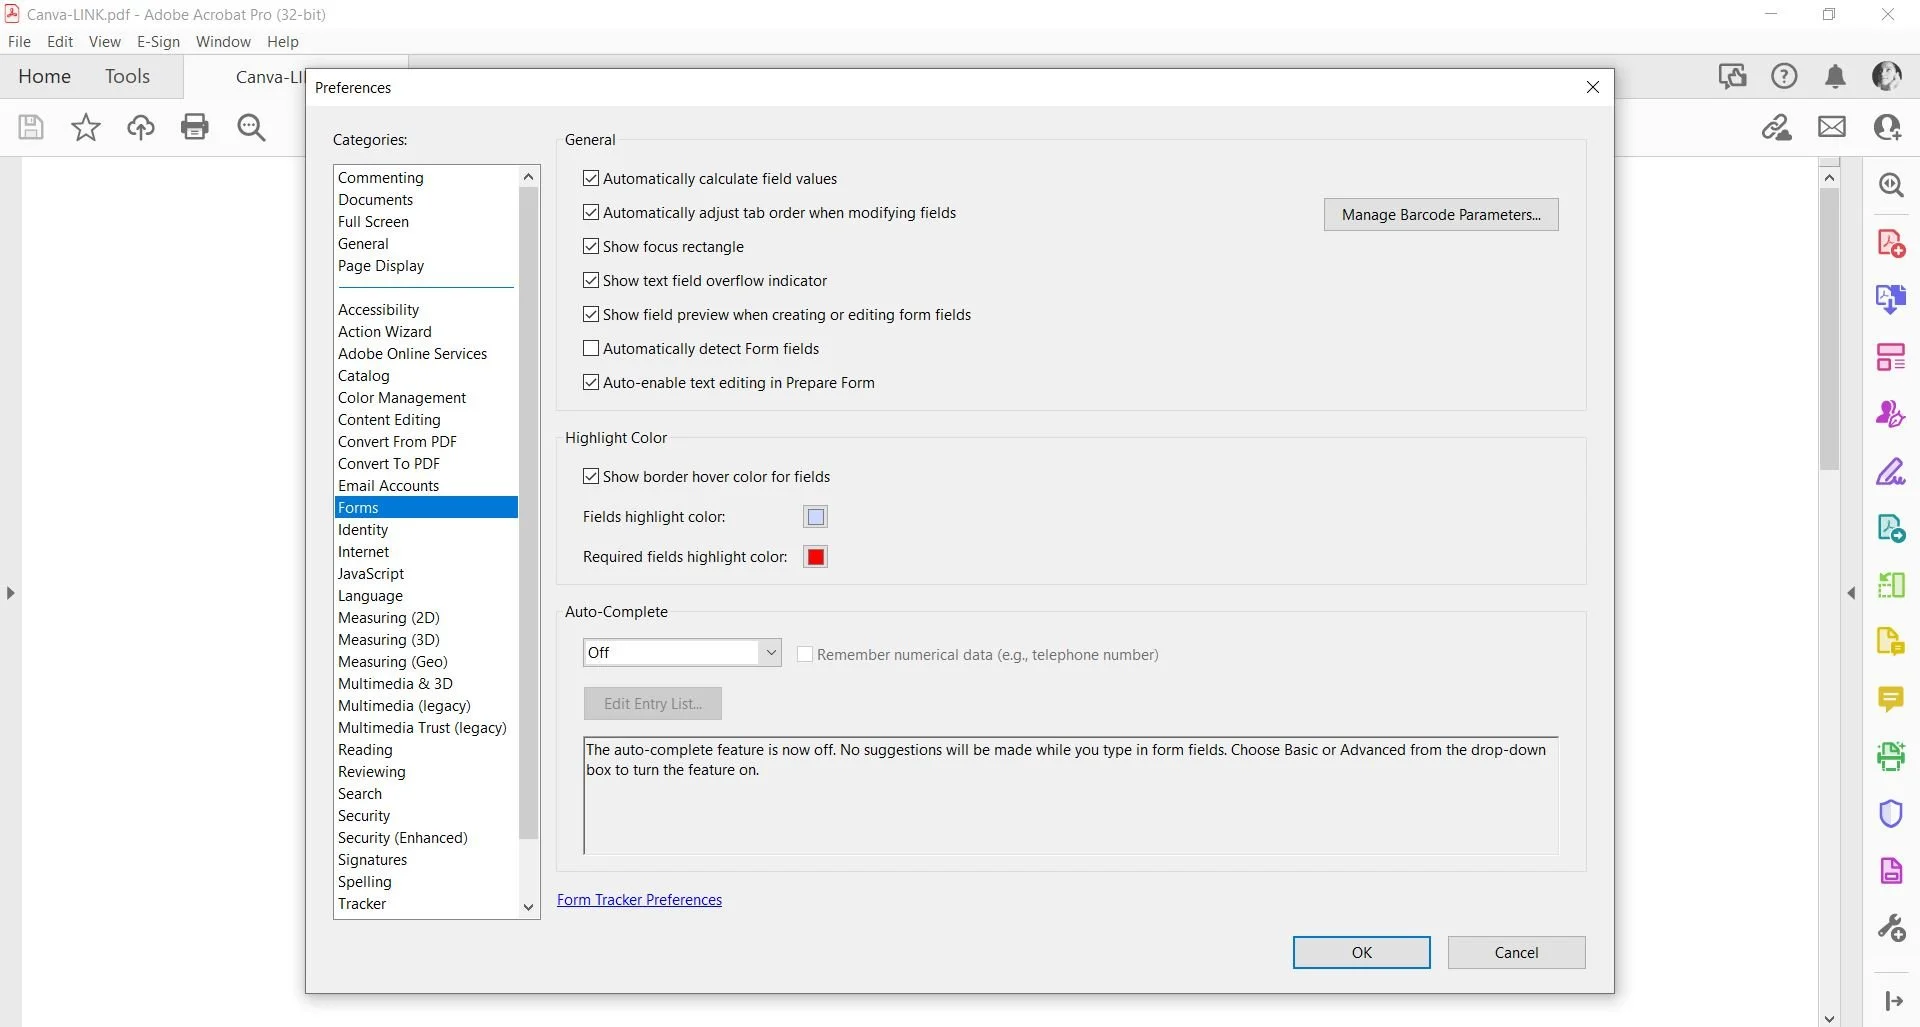Screen dimensions: 1920x1027
Task: Click the upload to cloud icon
Action: (141, 127)
